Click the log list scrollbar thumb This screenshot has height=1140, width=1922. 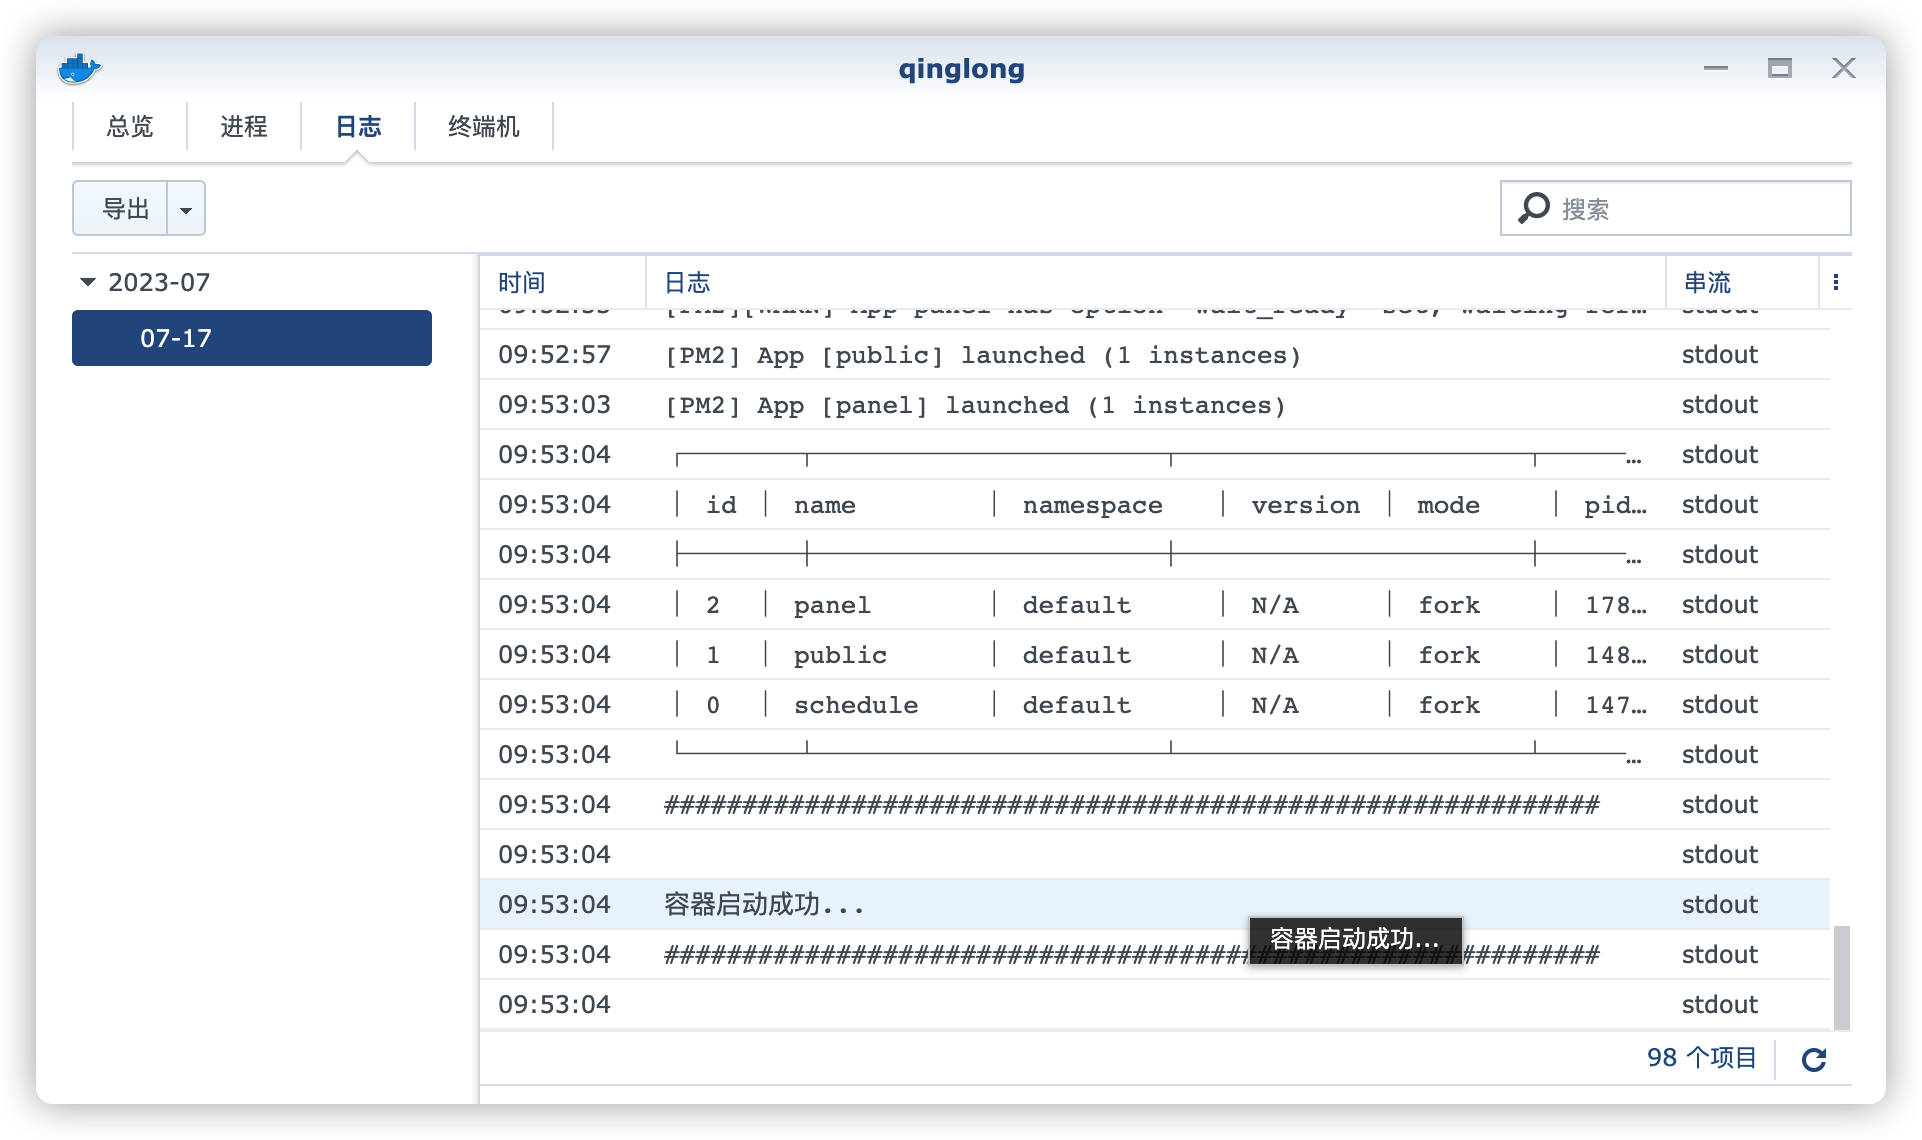tap(1840, 976)
